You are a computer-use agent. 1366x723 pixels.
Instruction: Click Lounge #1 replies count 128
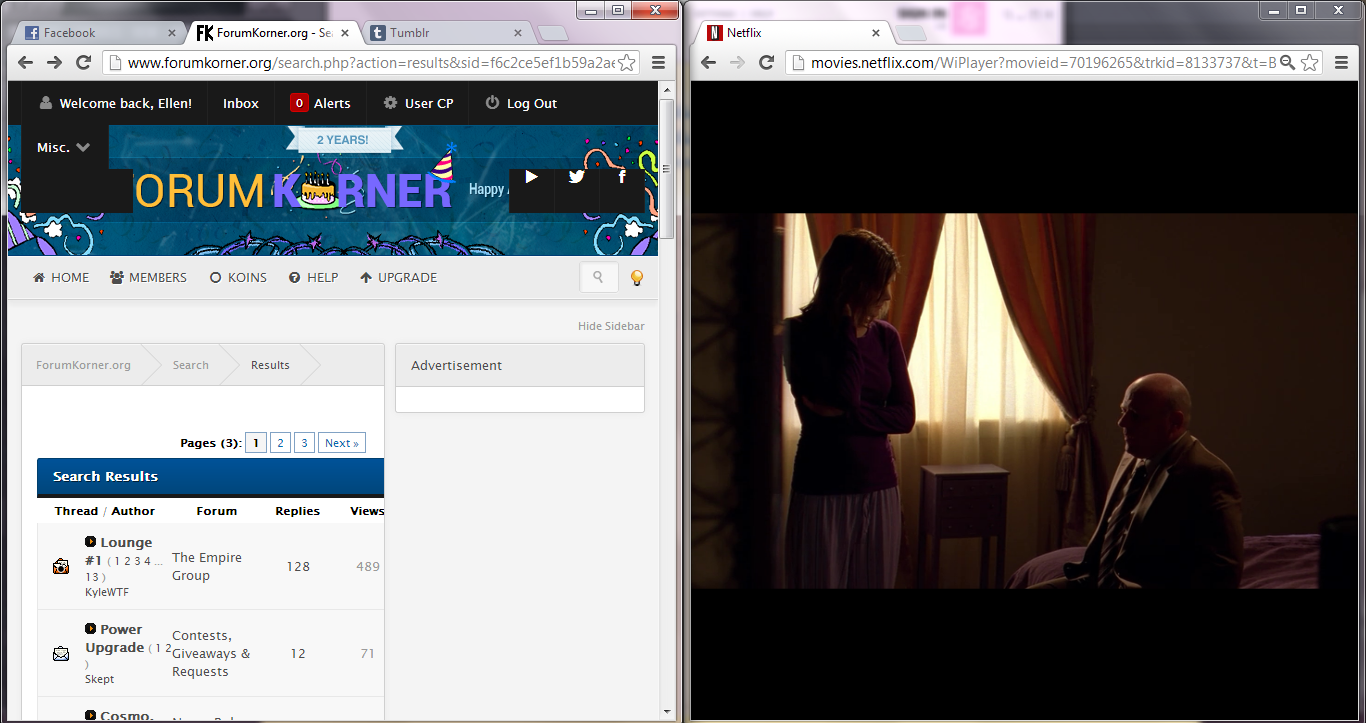[298, 566]
